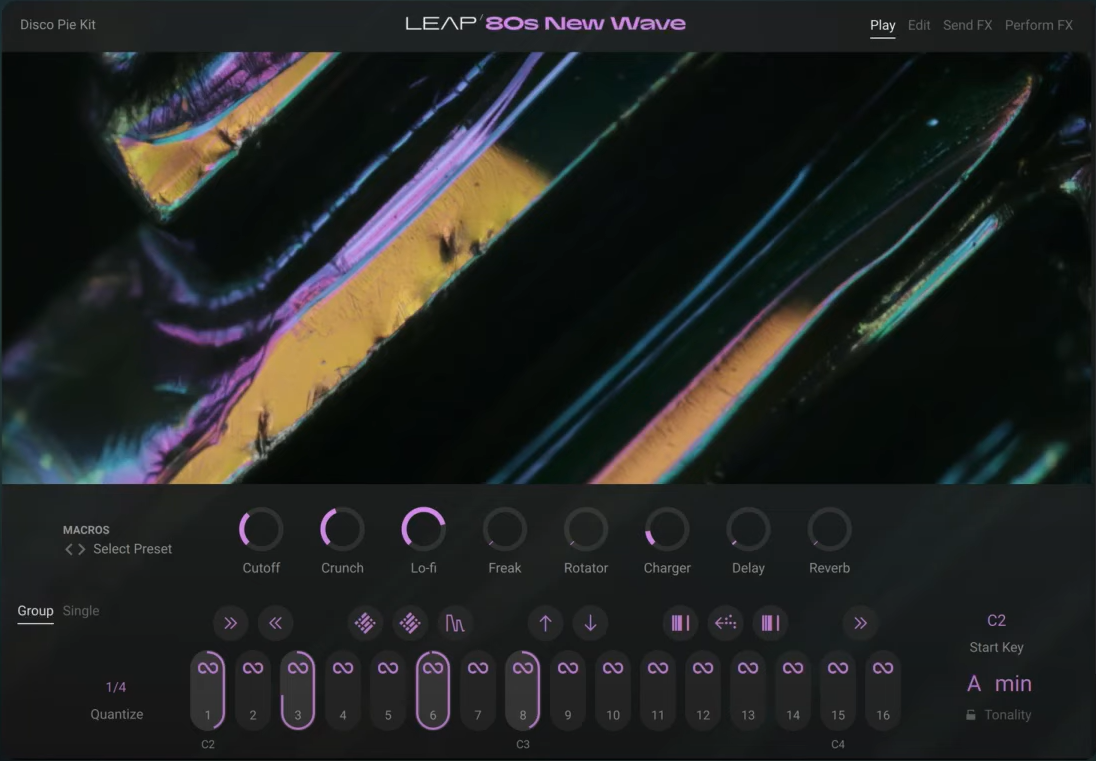This screenshot has width=1096, height=761.
Task: Open the A min tonality selector
Action: 998,684
